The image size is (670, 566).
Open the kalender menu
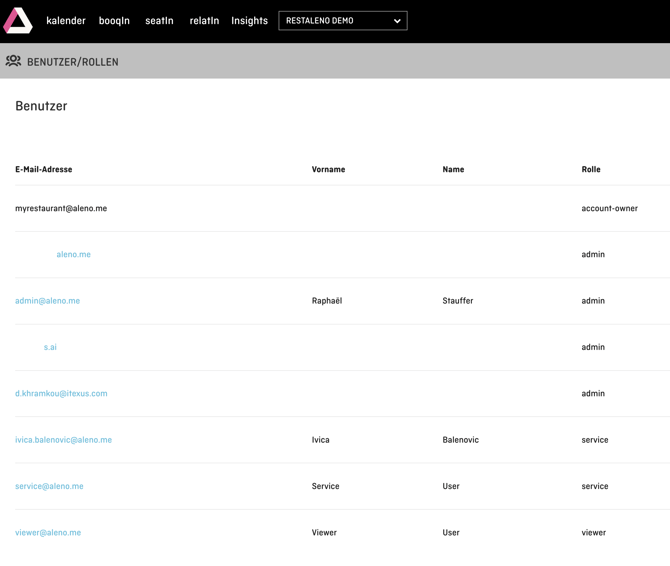[x=66, y=21]
